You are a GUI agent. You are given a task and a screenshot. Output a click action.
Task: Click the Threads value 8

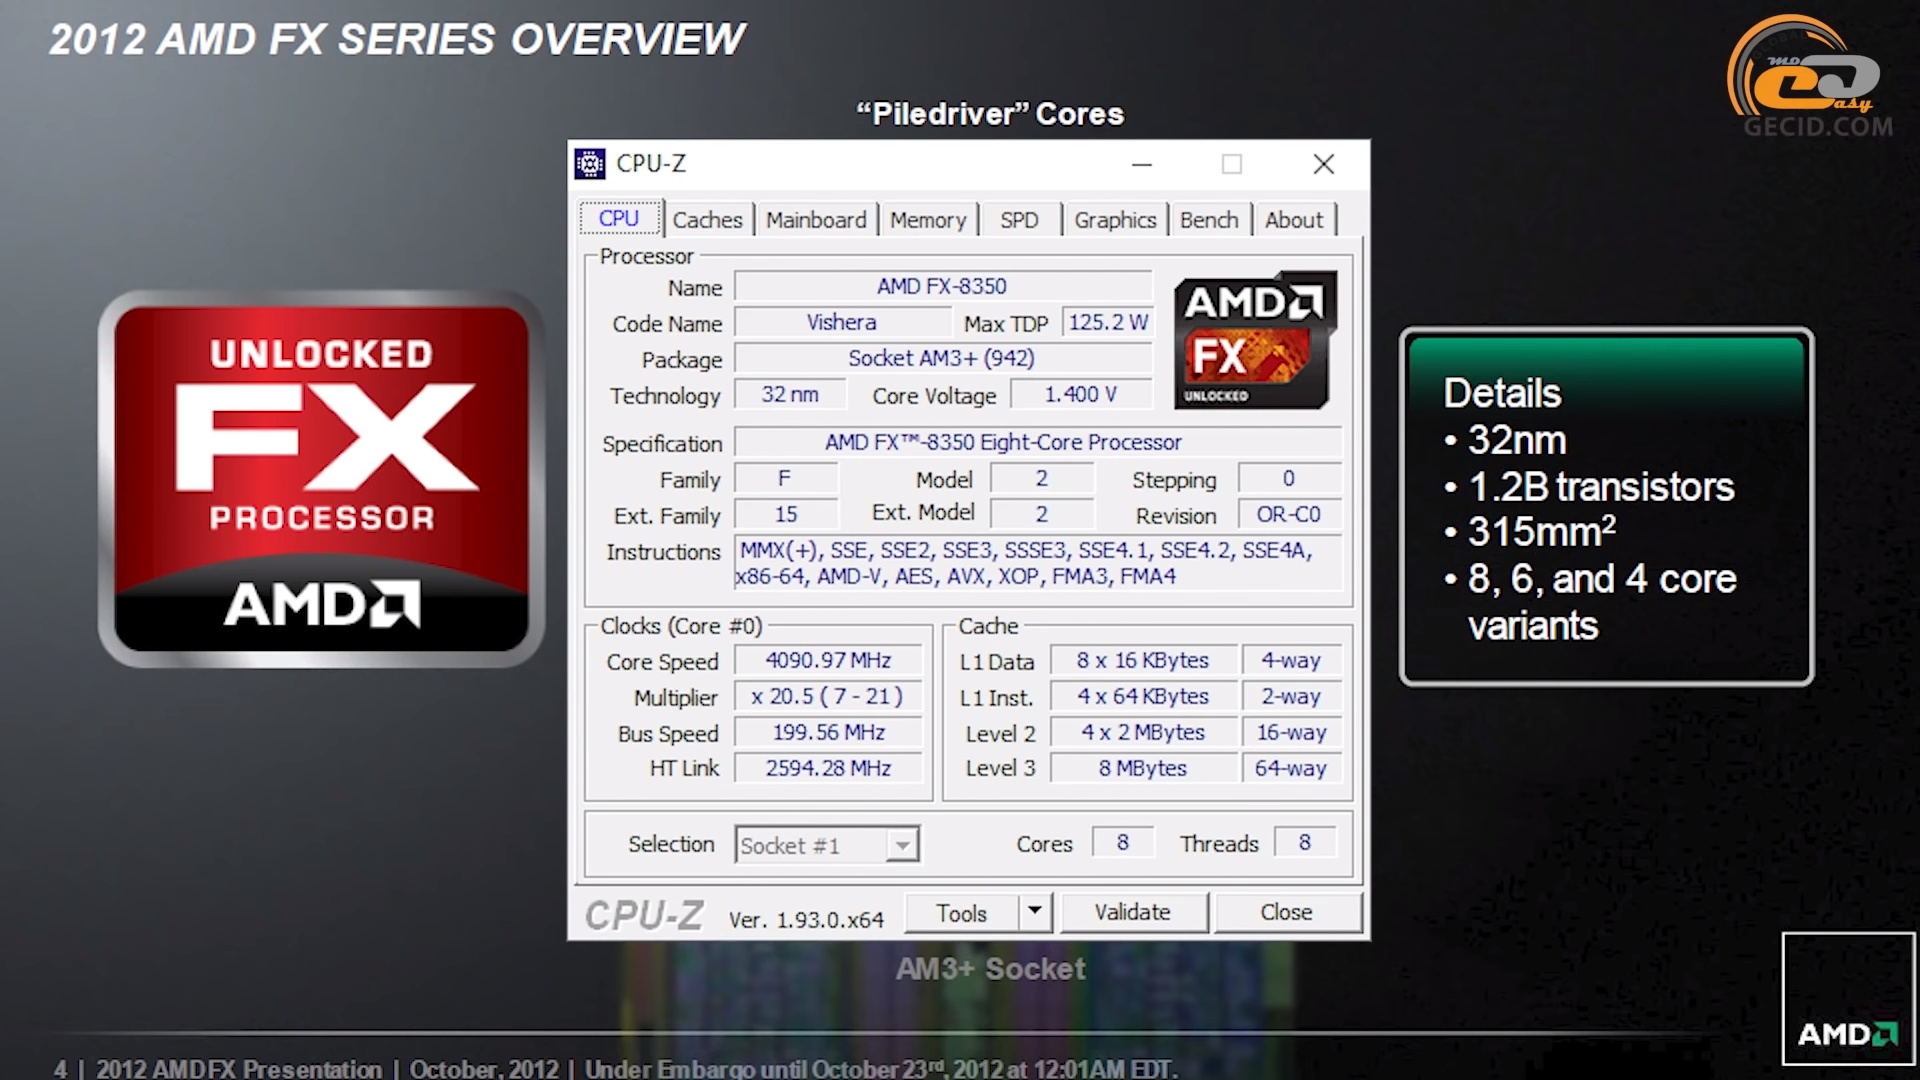(x=1305, y=842)
